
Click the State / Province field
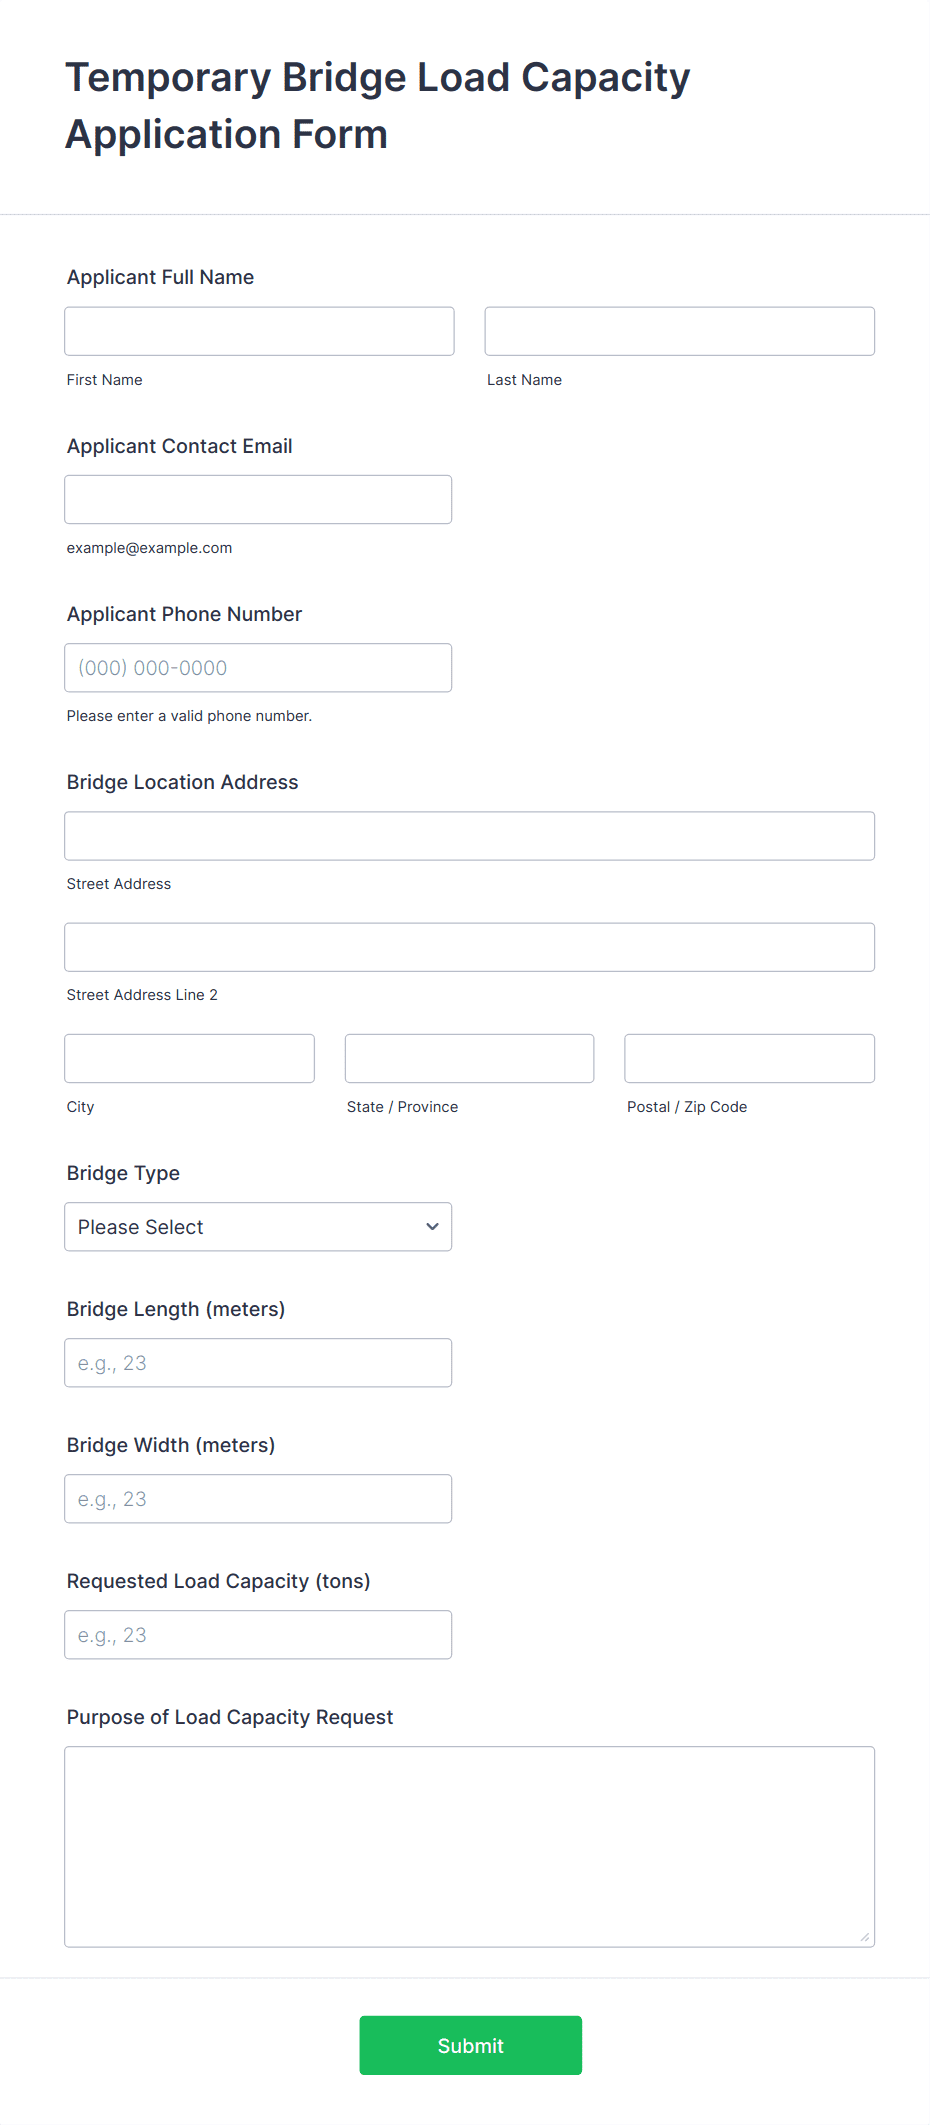pyautogui.click(x=469, y=1058)
